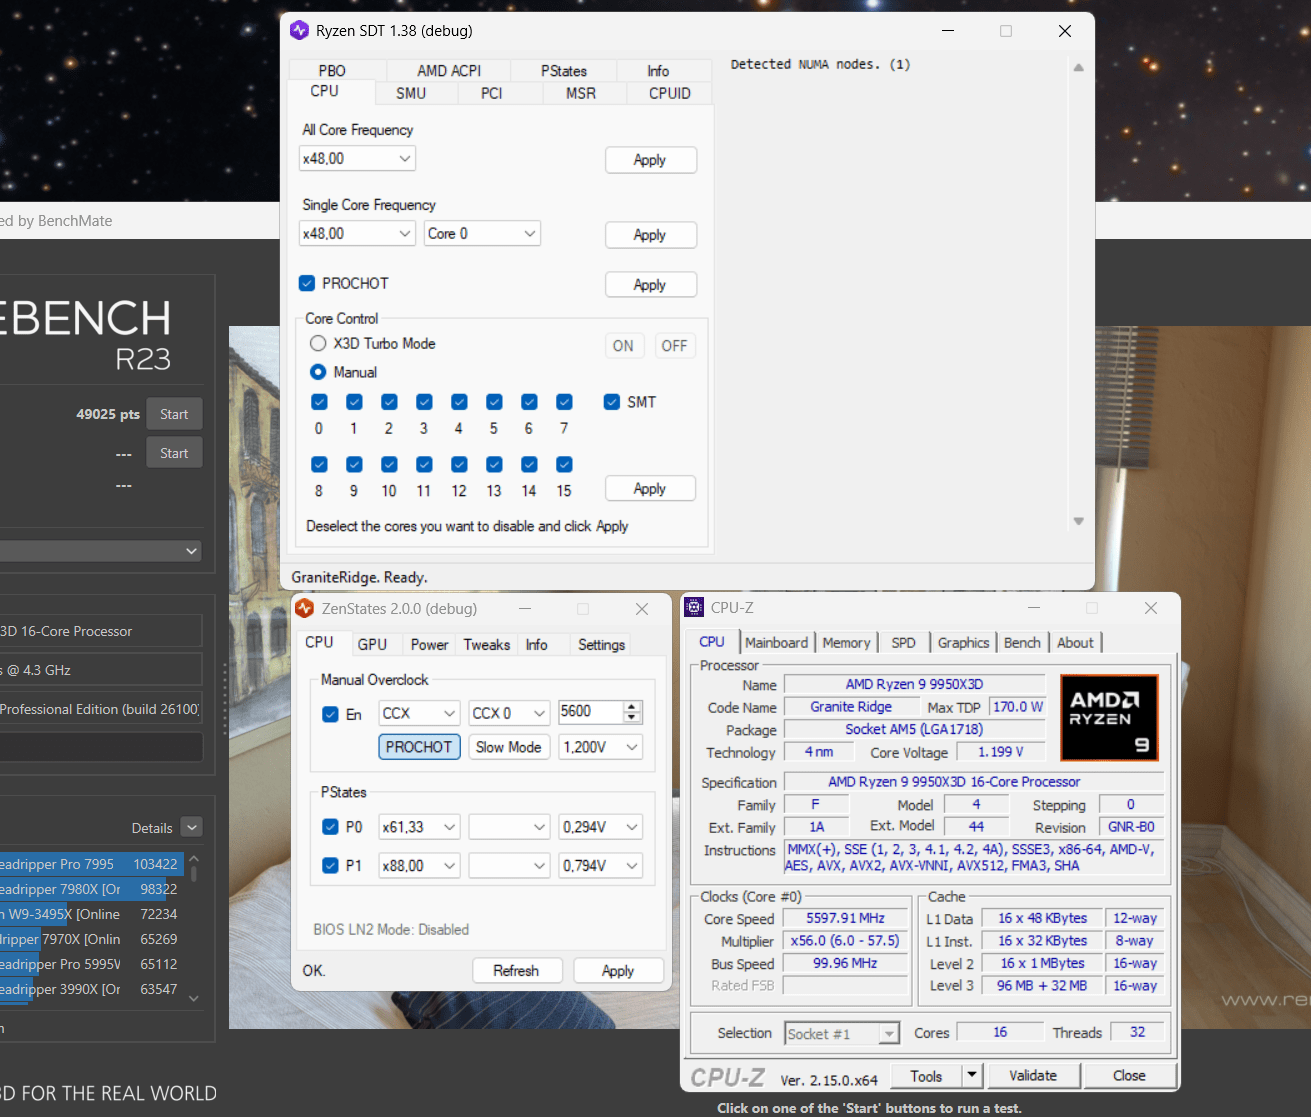The image size is (1311, 1117).
Task: Click the Ryzen SDT app logo icon
Action: click(x=299, y=30)
